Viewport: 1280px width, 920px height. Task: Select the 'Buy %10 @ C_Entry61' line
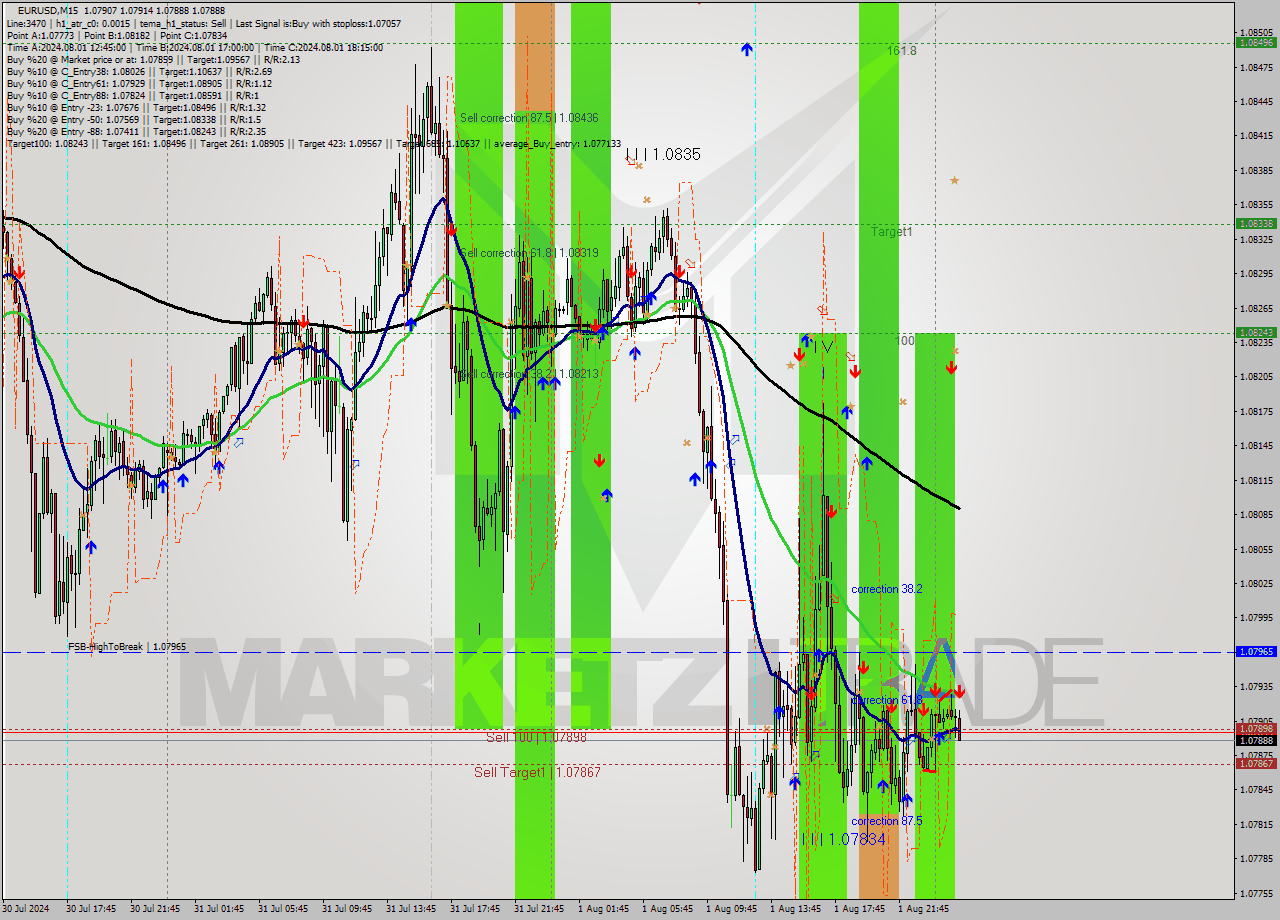click(x=139, y=83)
